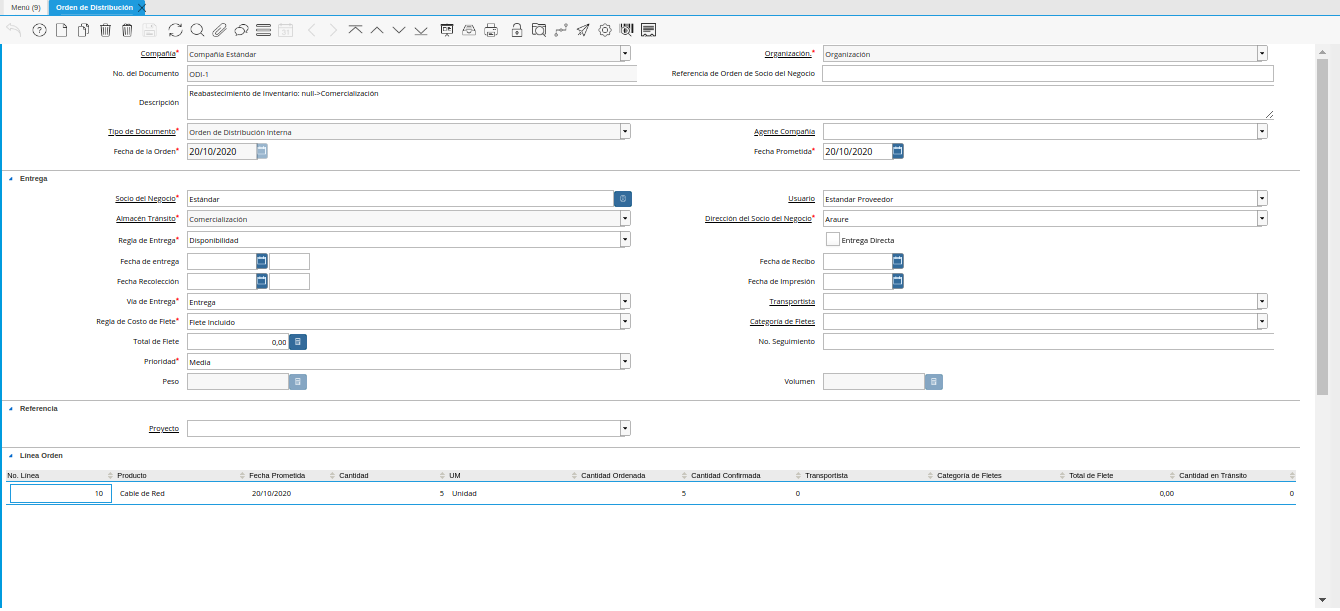Viewport: 1340px width, 611px height.
Task: Click the No. Seguimiento input field
Action: [1047, 342]
